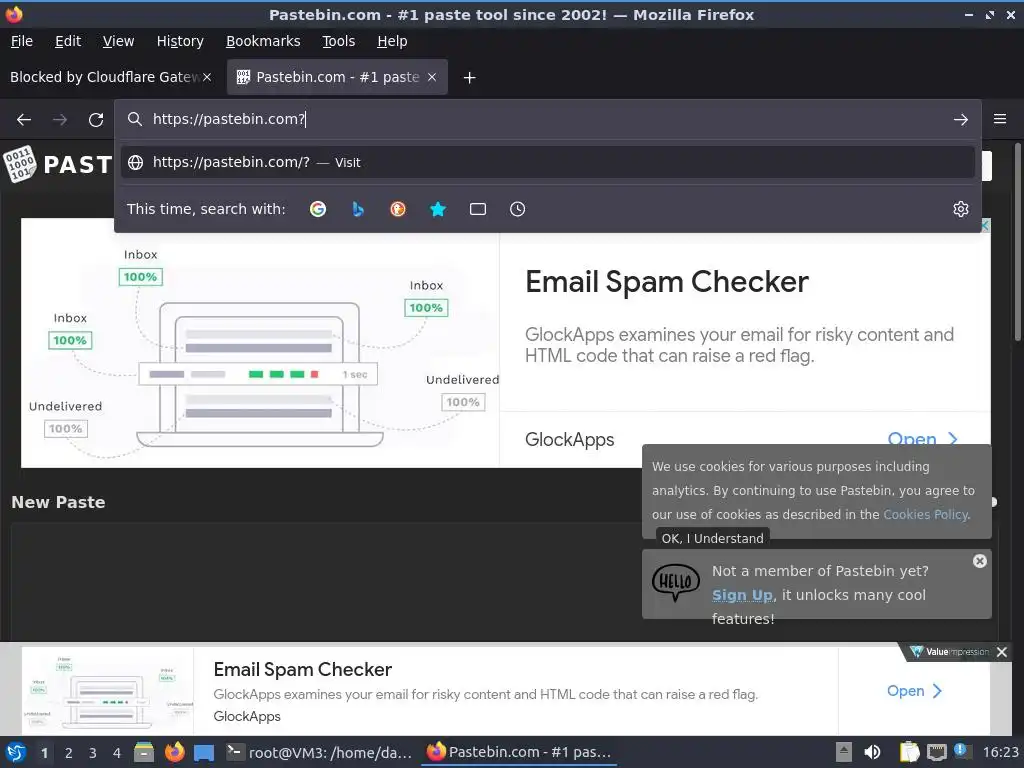The height and width of the screenshot is (768, 1024).
Task: Launch Firefox from taskbar launcher icon
Action: (174, 752)
